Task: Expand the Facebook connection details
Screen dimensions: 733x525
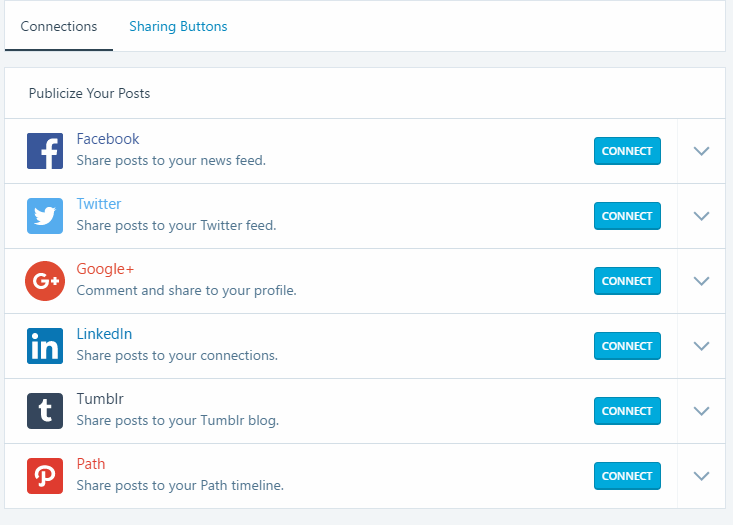Action: click(701, 151)
